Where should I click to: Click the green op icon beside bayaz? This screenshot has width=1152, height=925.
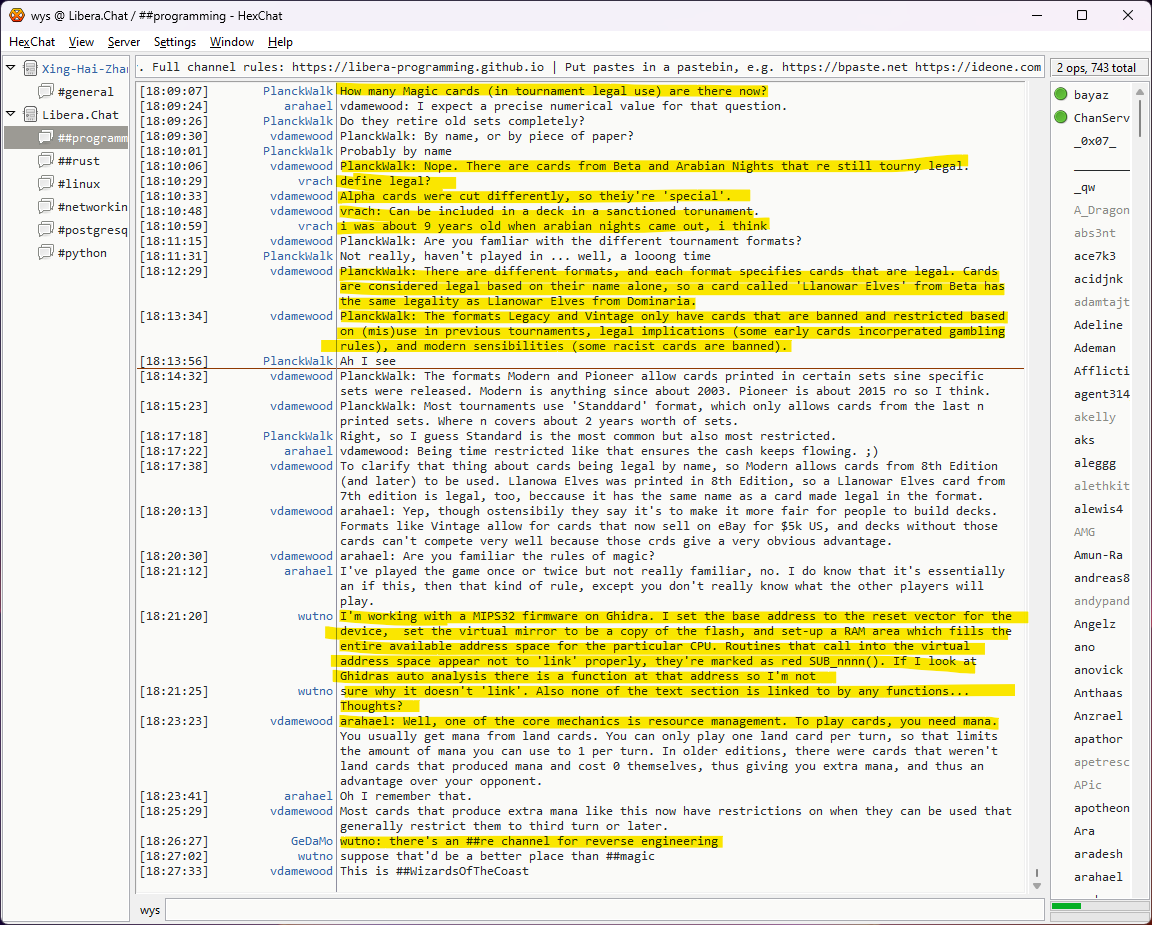(1060, 95)
